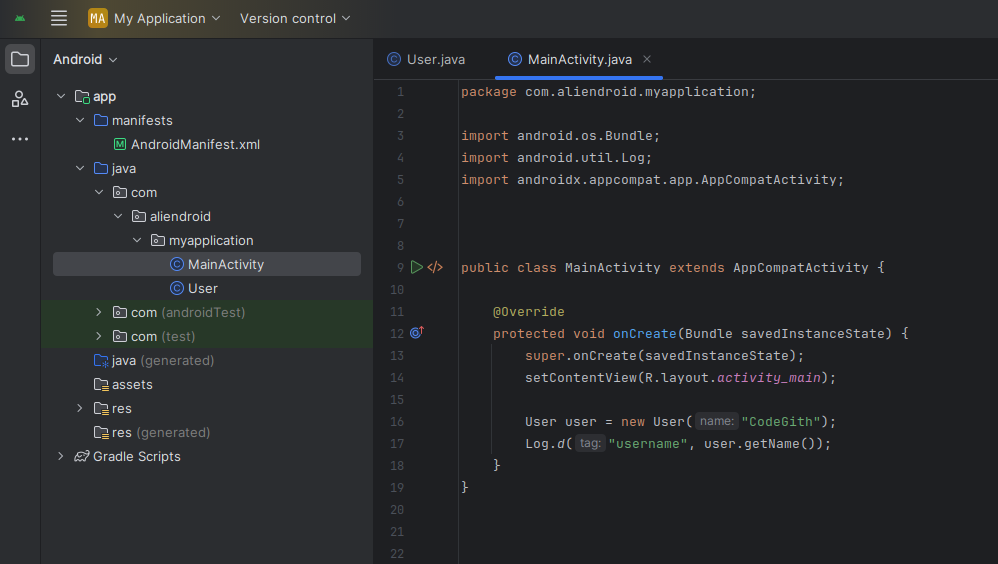Click the app module folder icon
The width and height of the screenshot is (998, 564).
coord(82,97)
